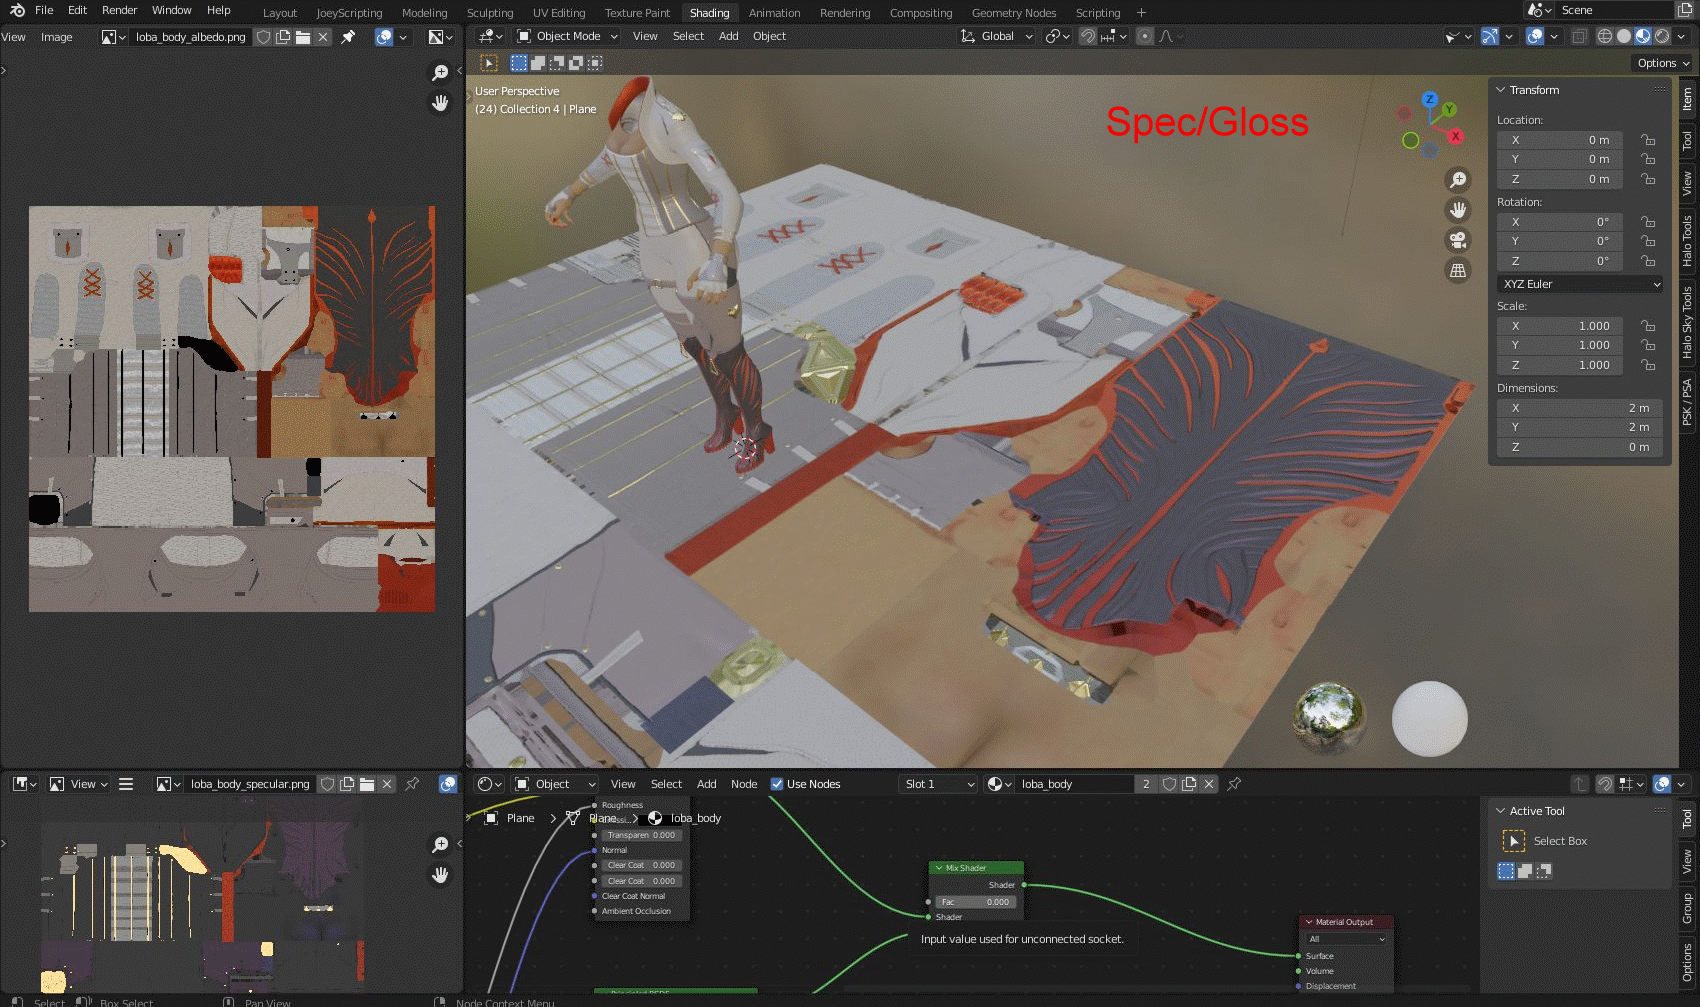Image resolution: width=1700 pixels, height=1007 pixels.
Task: Open the Object Mode dropdown
Action: point(566,36)
